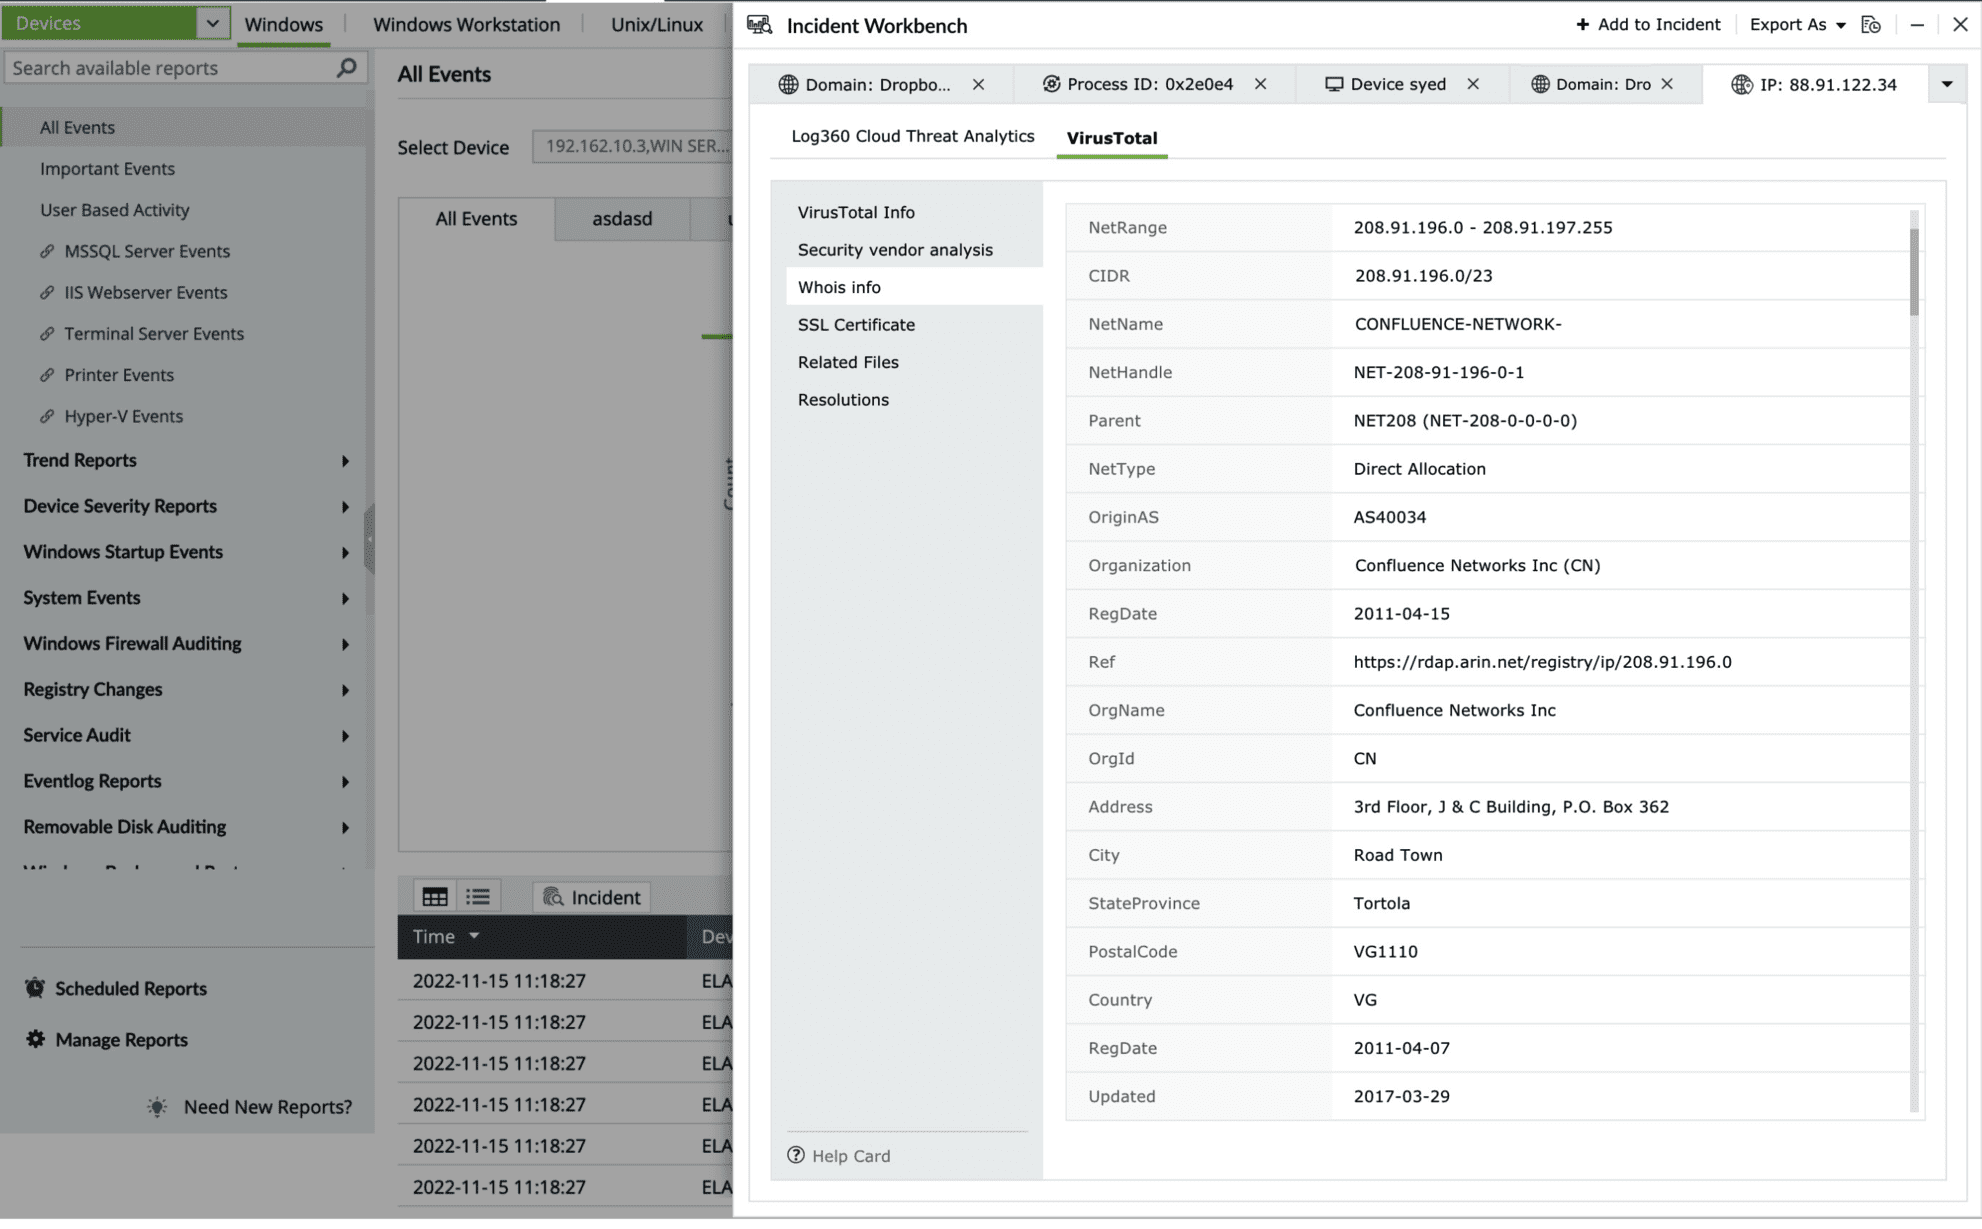
Task: Open Scheduled Reports clock icon
Action: point(35,988)
